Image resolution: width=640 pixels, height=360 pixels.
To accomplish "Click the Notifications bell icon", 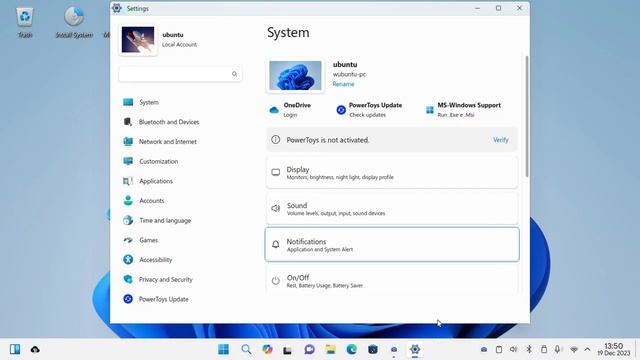I will pos(276,244).
